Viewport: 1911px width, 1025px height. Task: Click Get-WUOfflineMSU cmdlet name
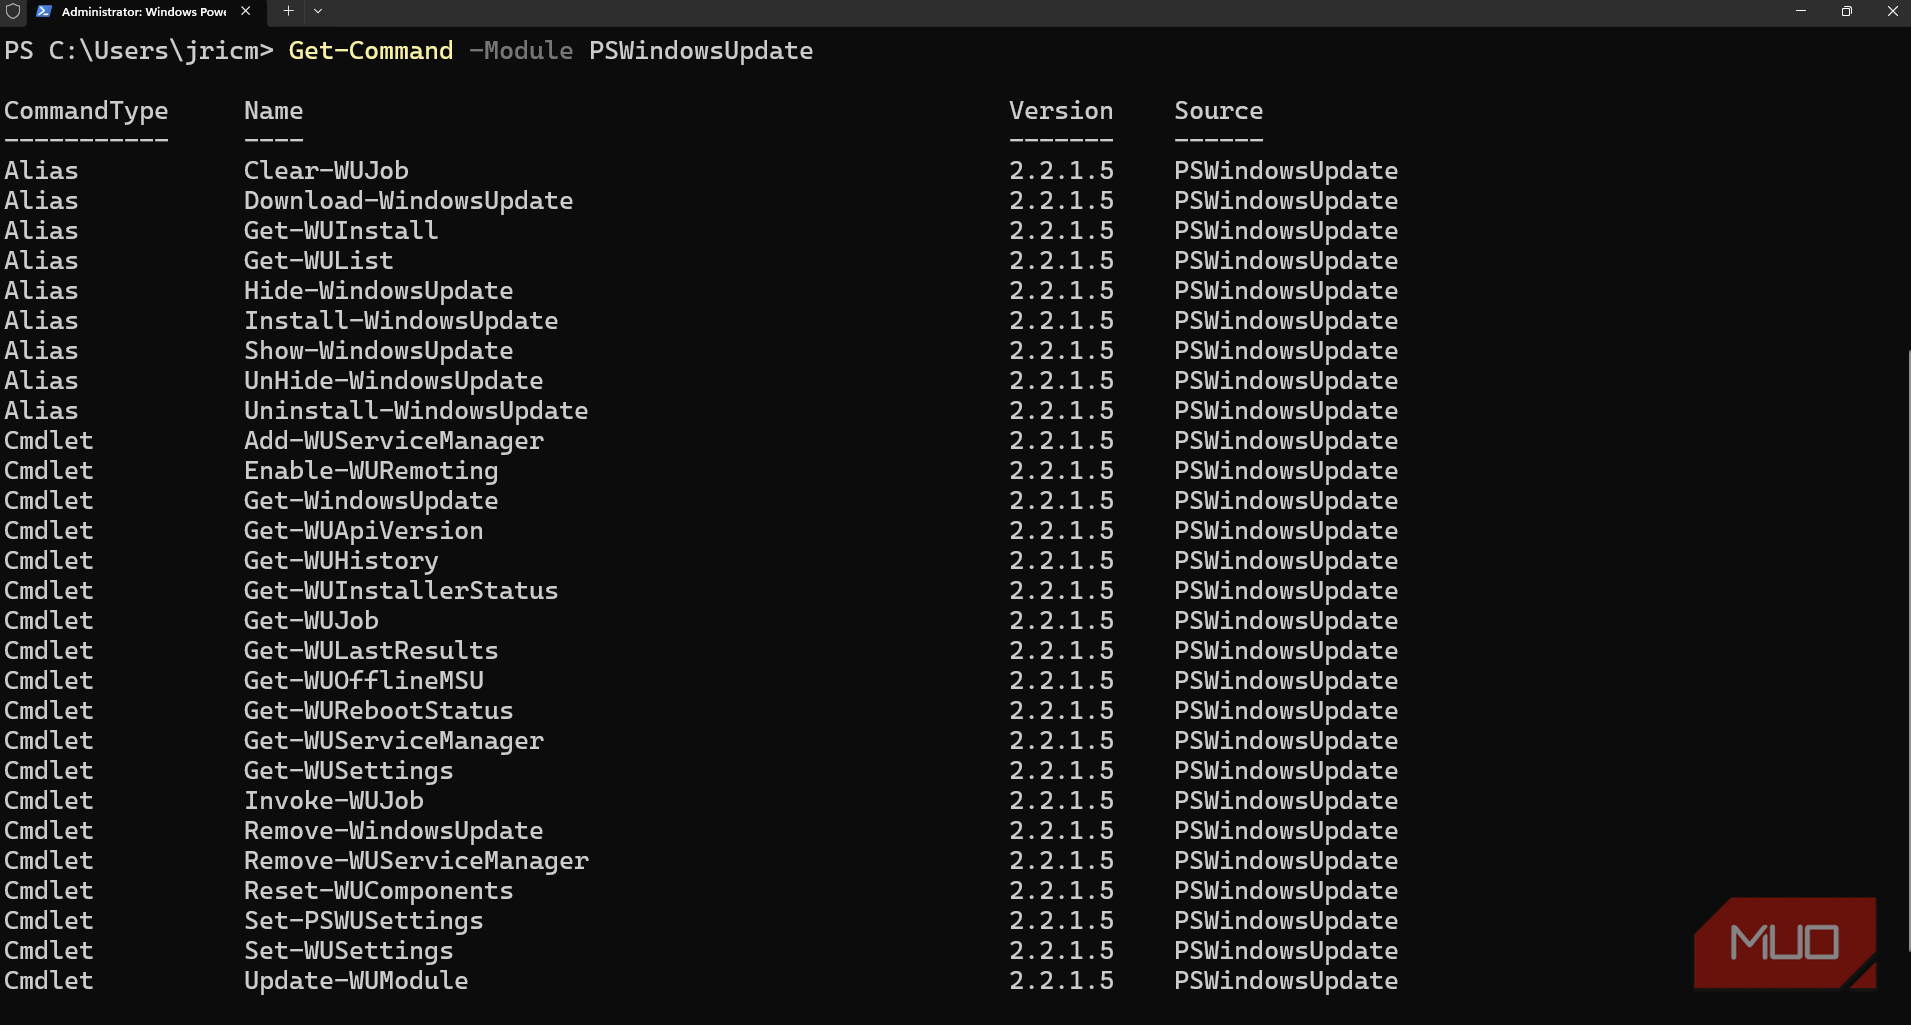[x=363, y=681]
